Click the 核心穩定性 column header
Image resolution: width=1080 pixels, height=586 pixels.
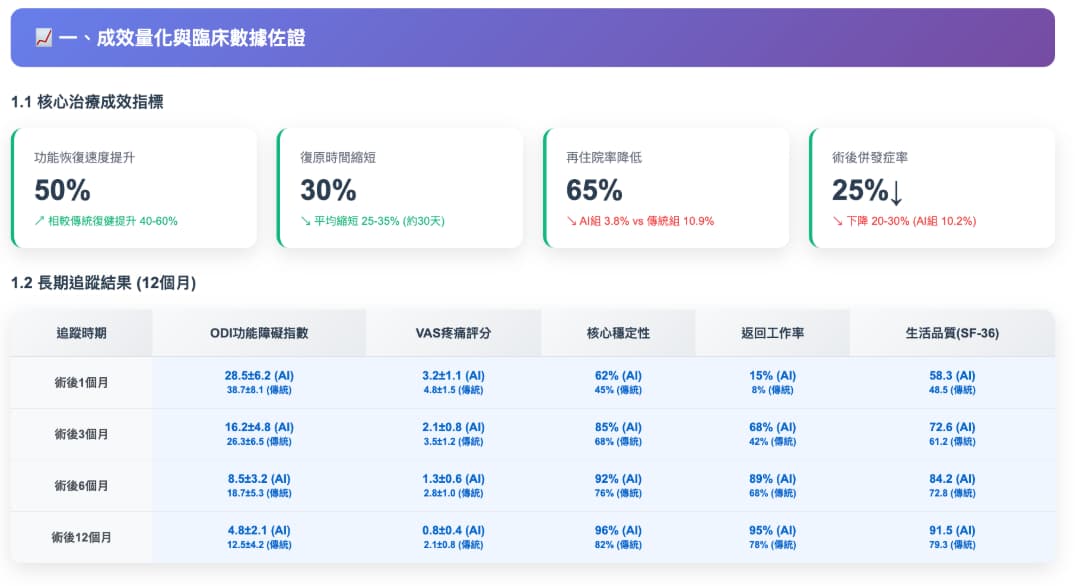(619, 333)
